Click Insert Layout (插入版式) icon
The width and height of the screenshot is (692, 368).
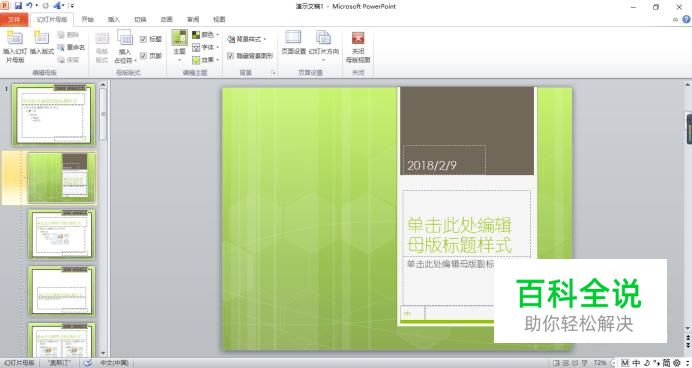point(42,38)
